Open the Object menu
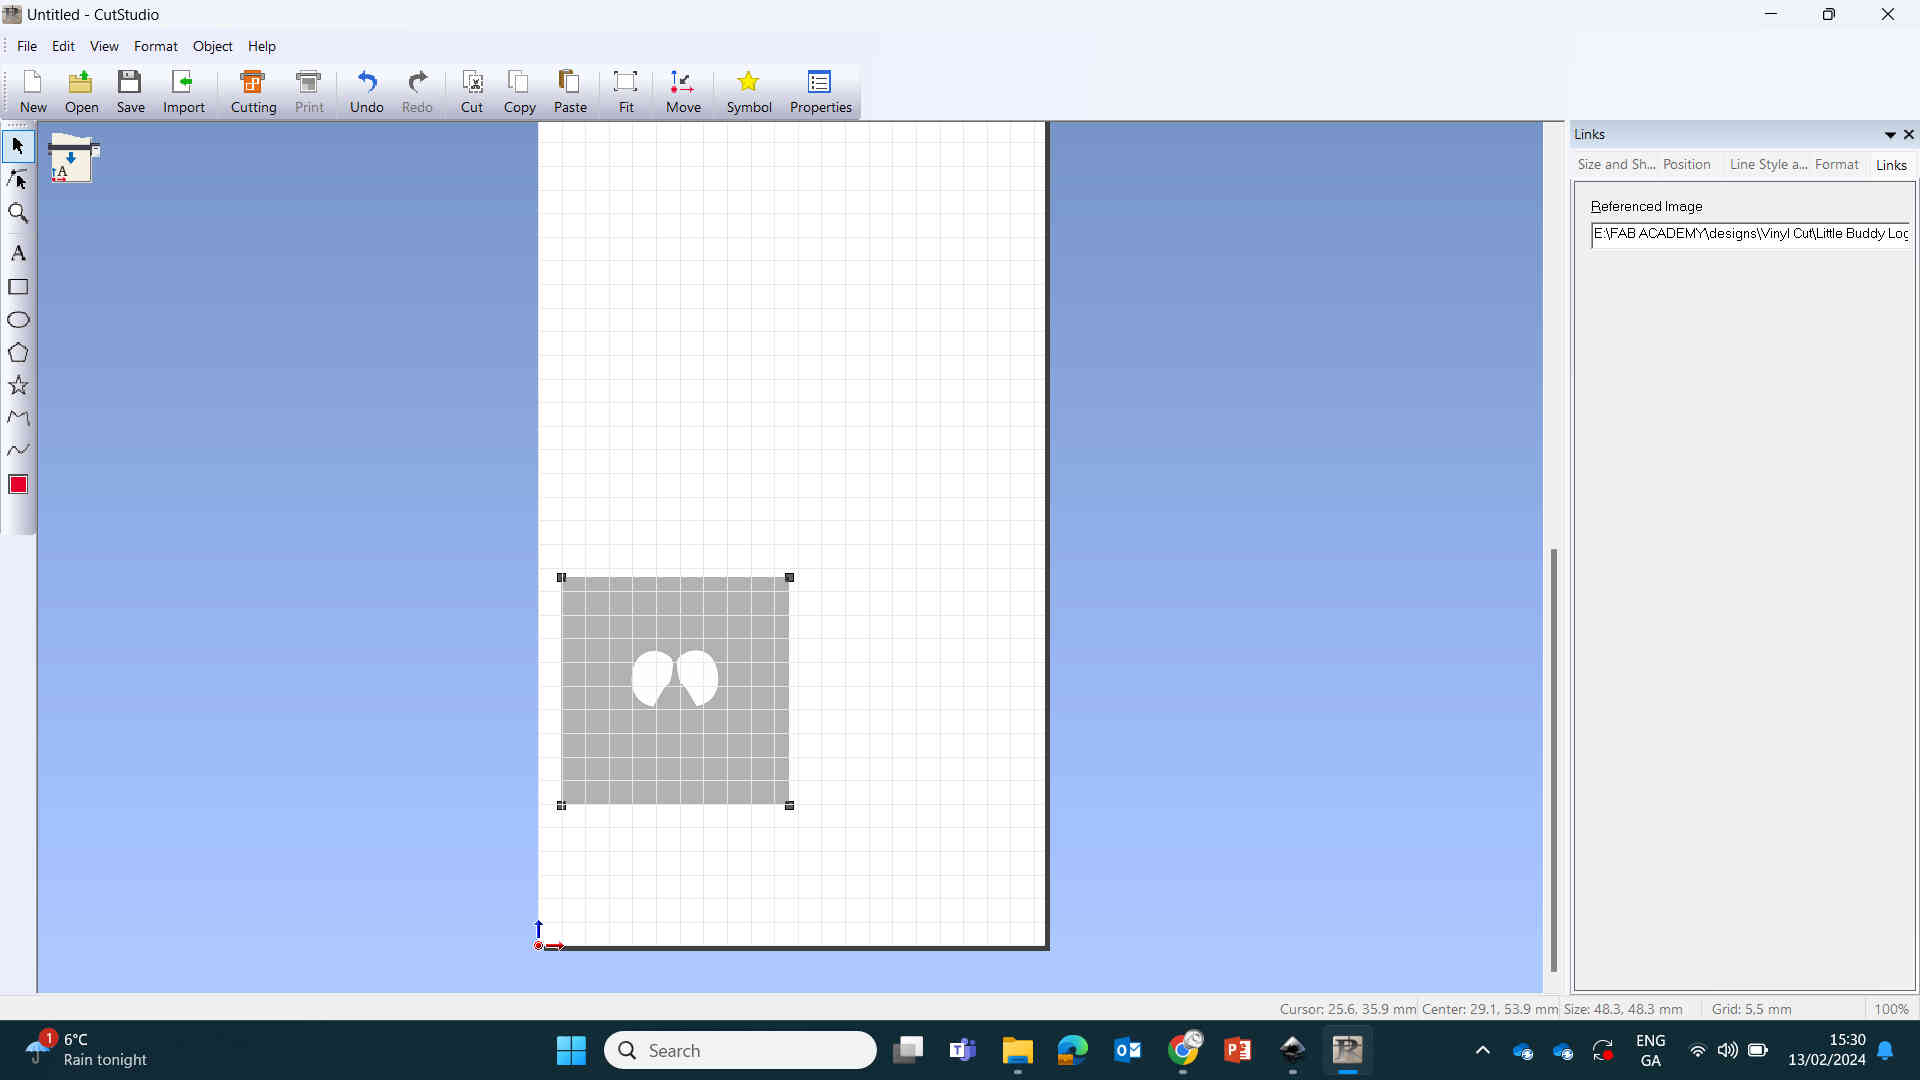The image size is (1920, 1080). point(212,46)
